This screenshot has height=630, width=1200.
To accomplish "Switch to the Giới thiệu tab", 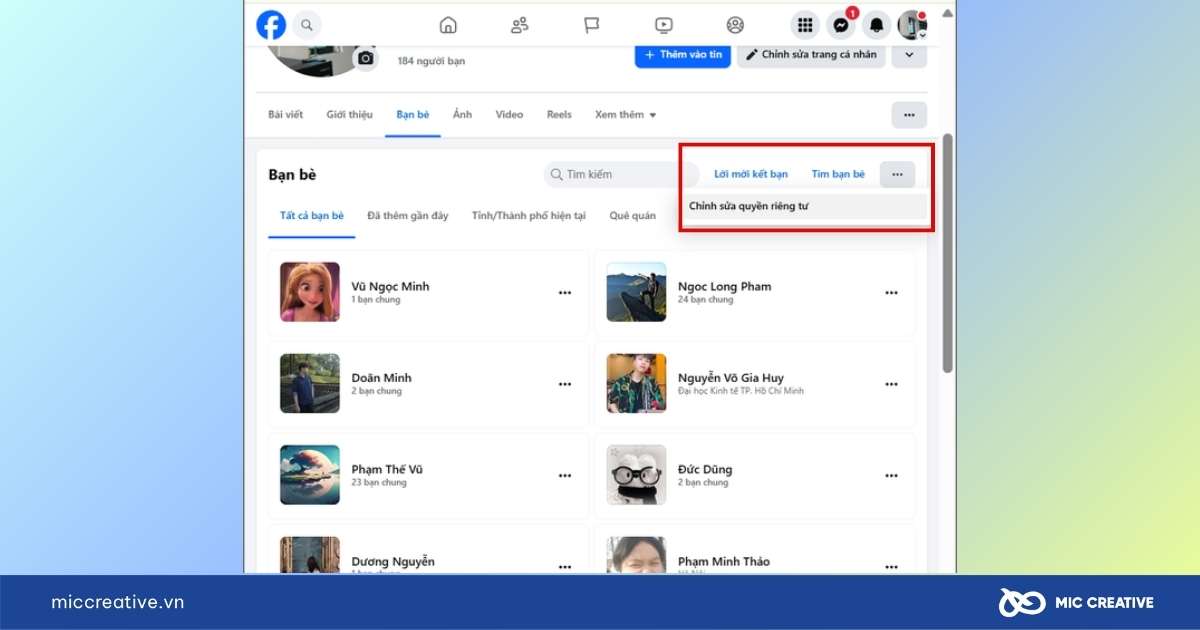I will [349, 115].
